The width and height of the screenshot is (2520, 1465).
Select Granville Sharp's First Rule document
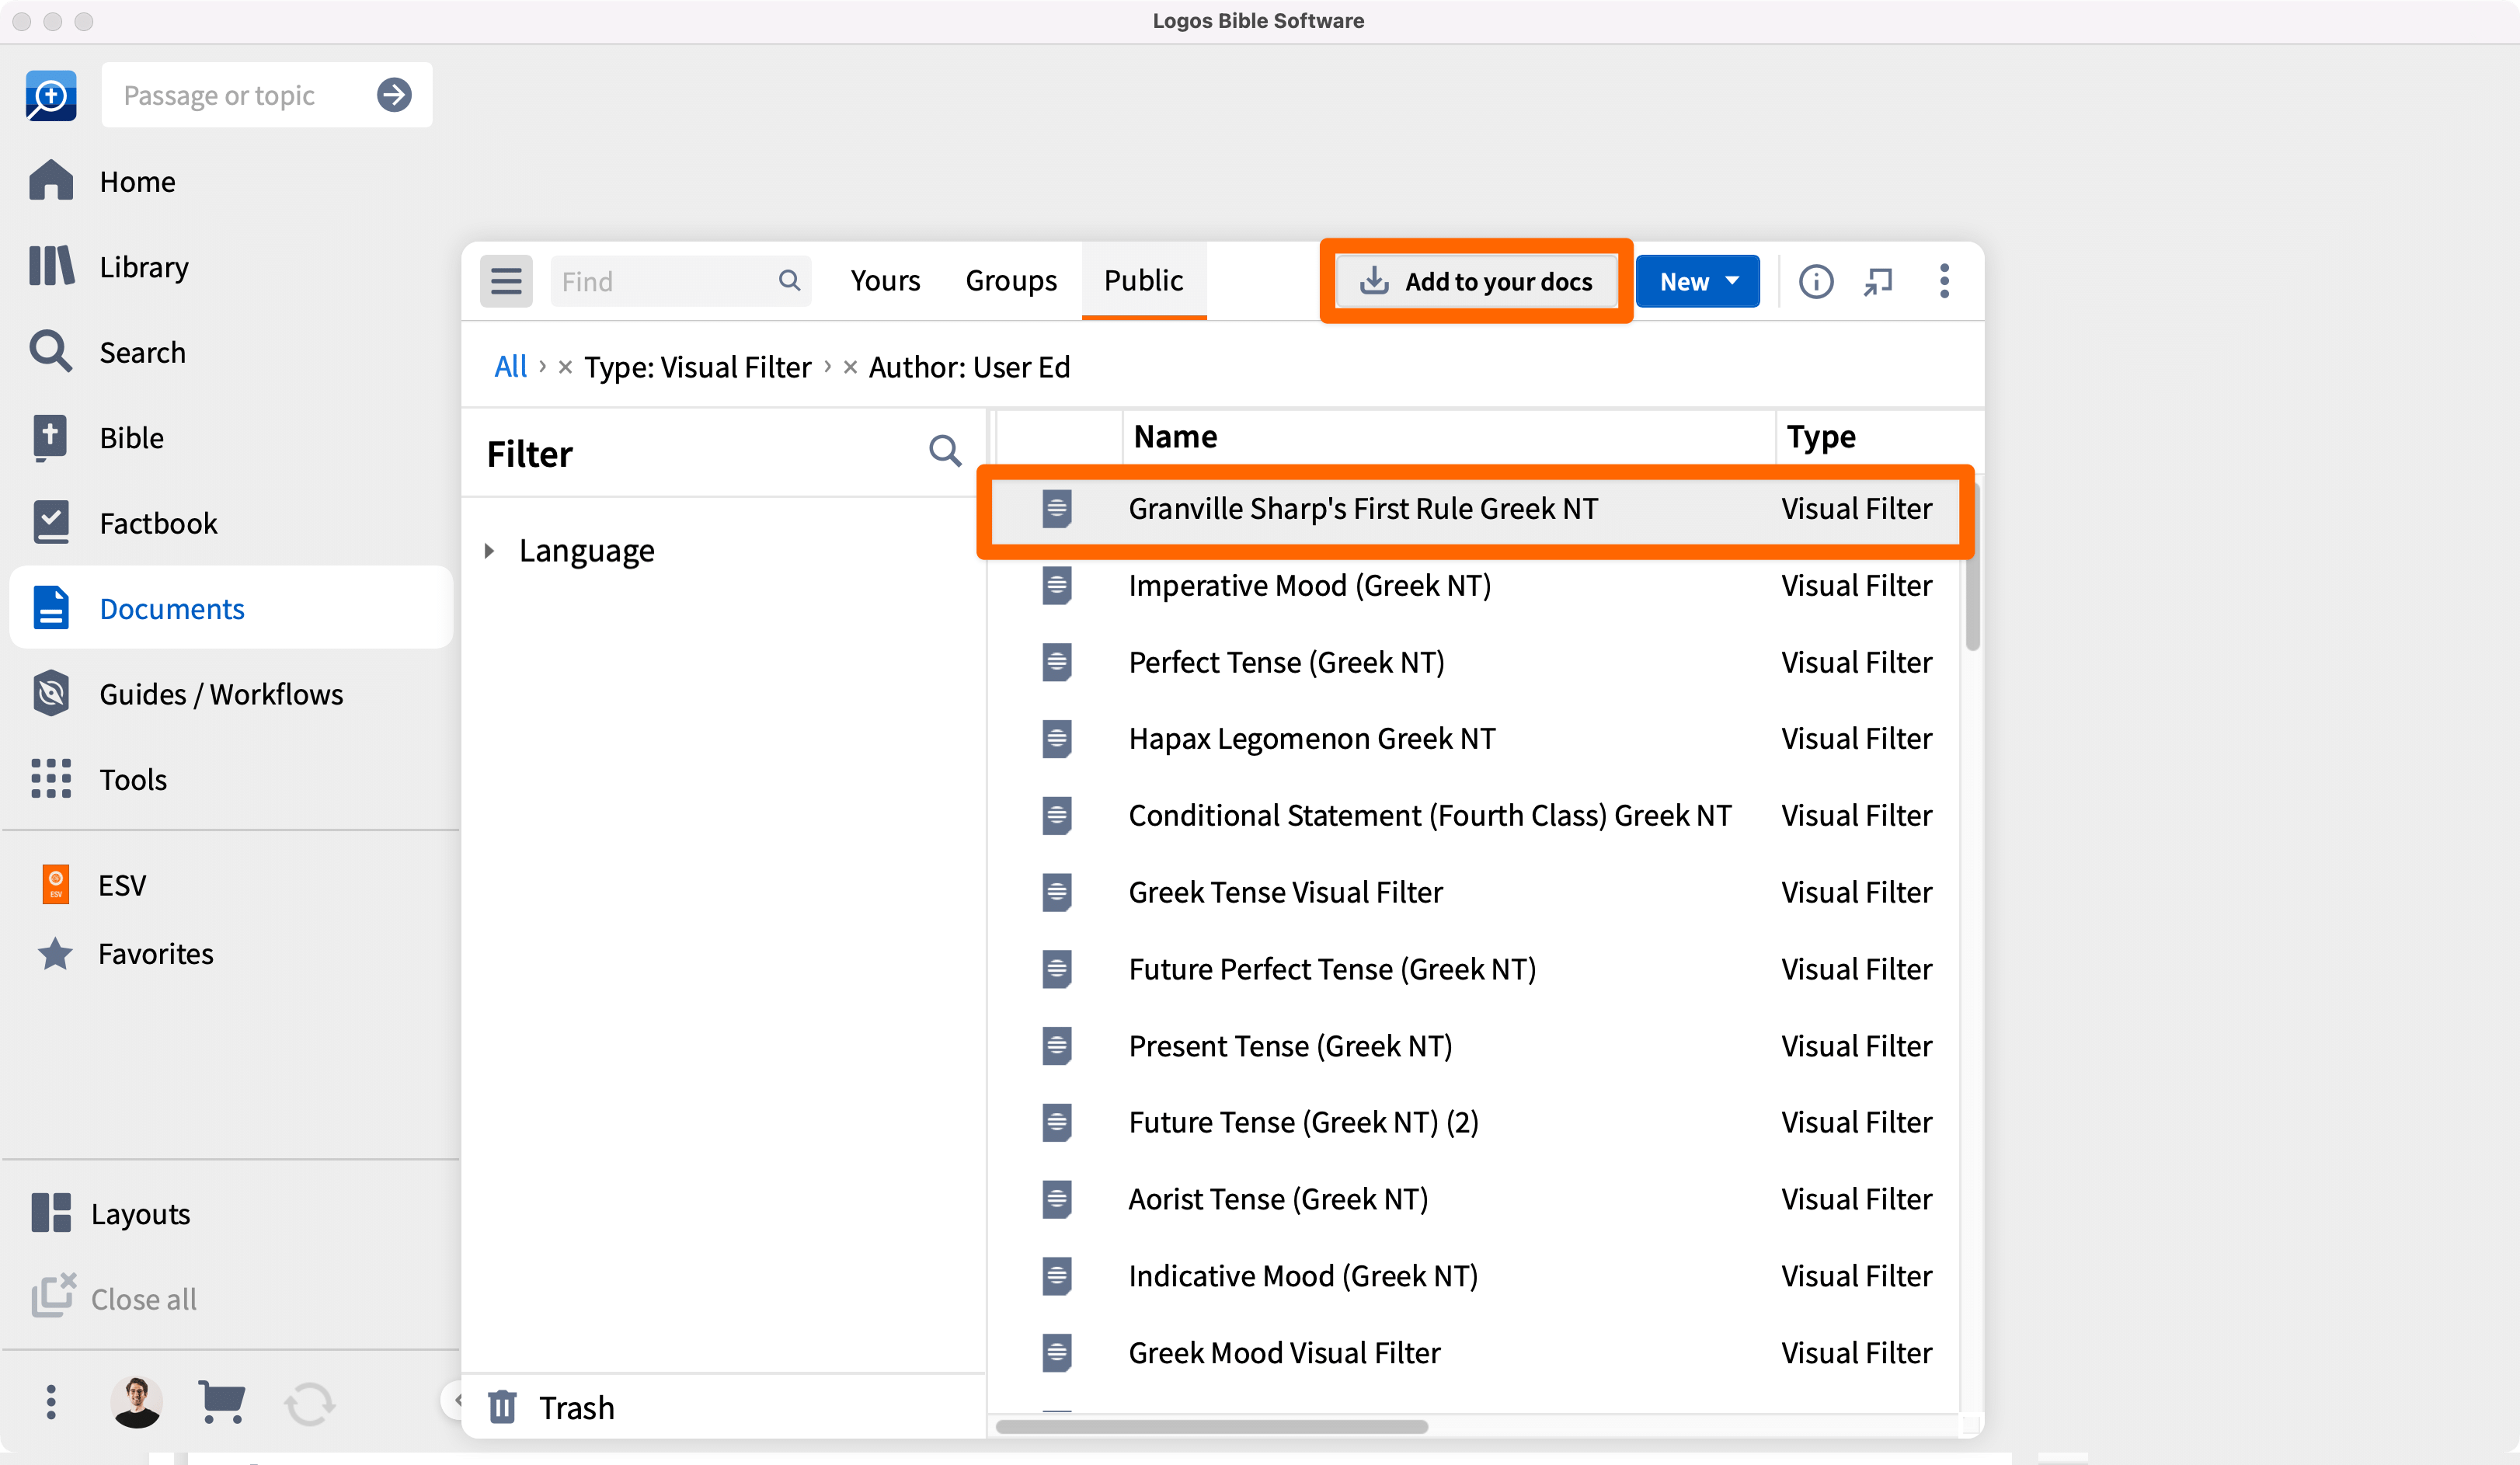1363,508
